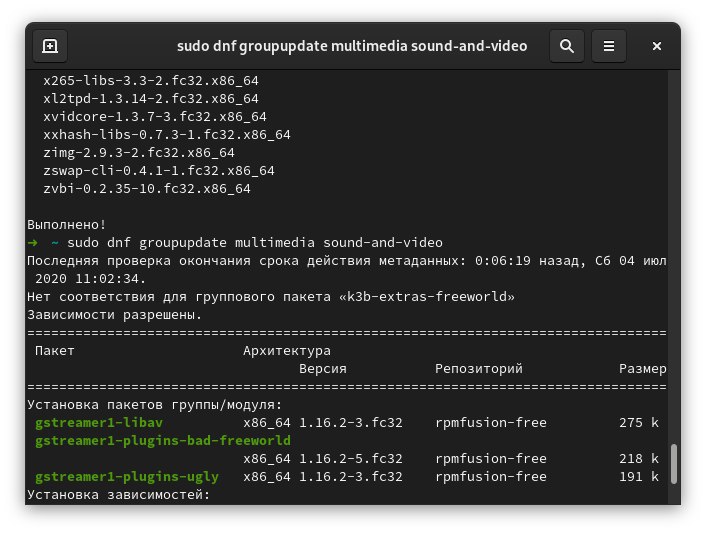
Task: Click xl2tpd-1.3.14-2.fc32.x86_64 line
Action: pyautogui.click(x=151, y=99)
